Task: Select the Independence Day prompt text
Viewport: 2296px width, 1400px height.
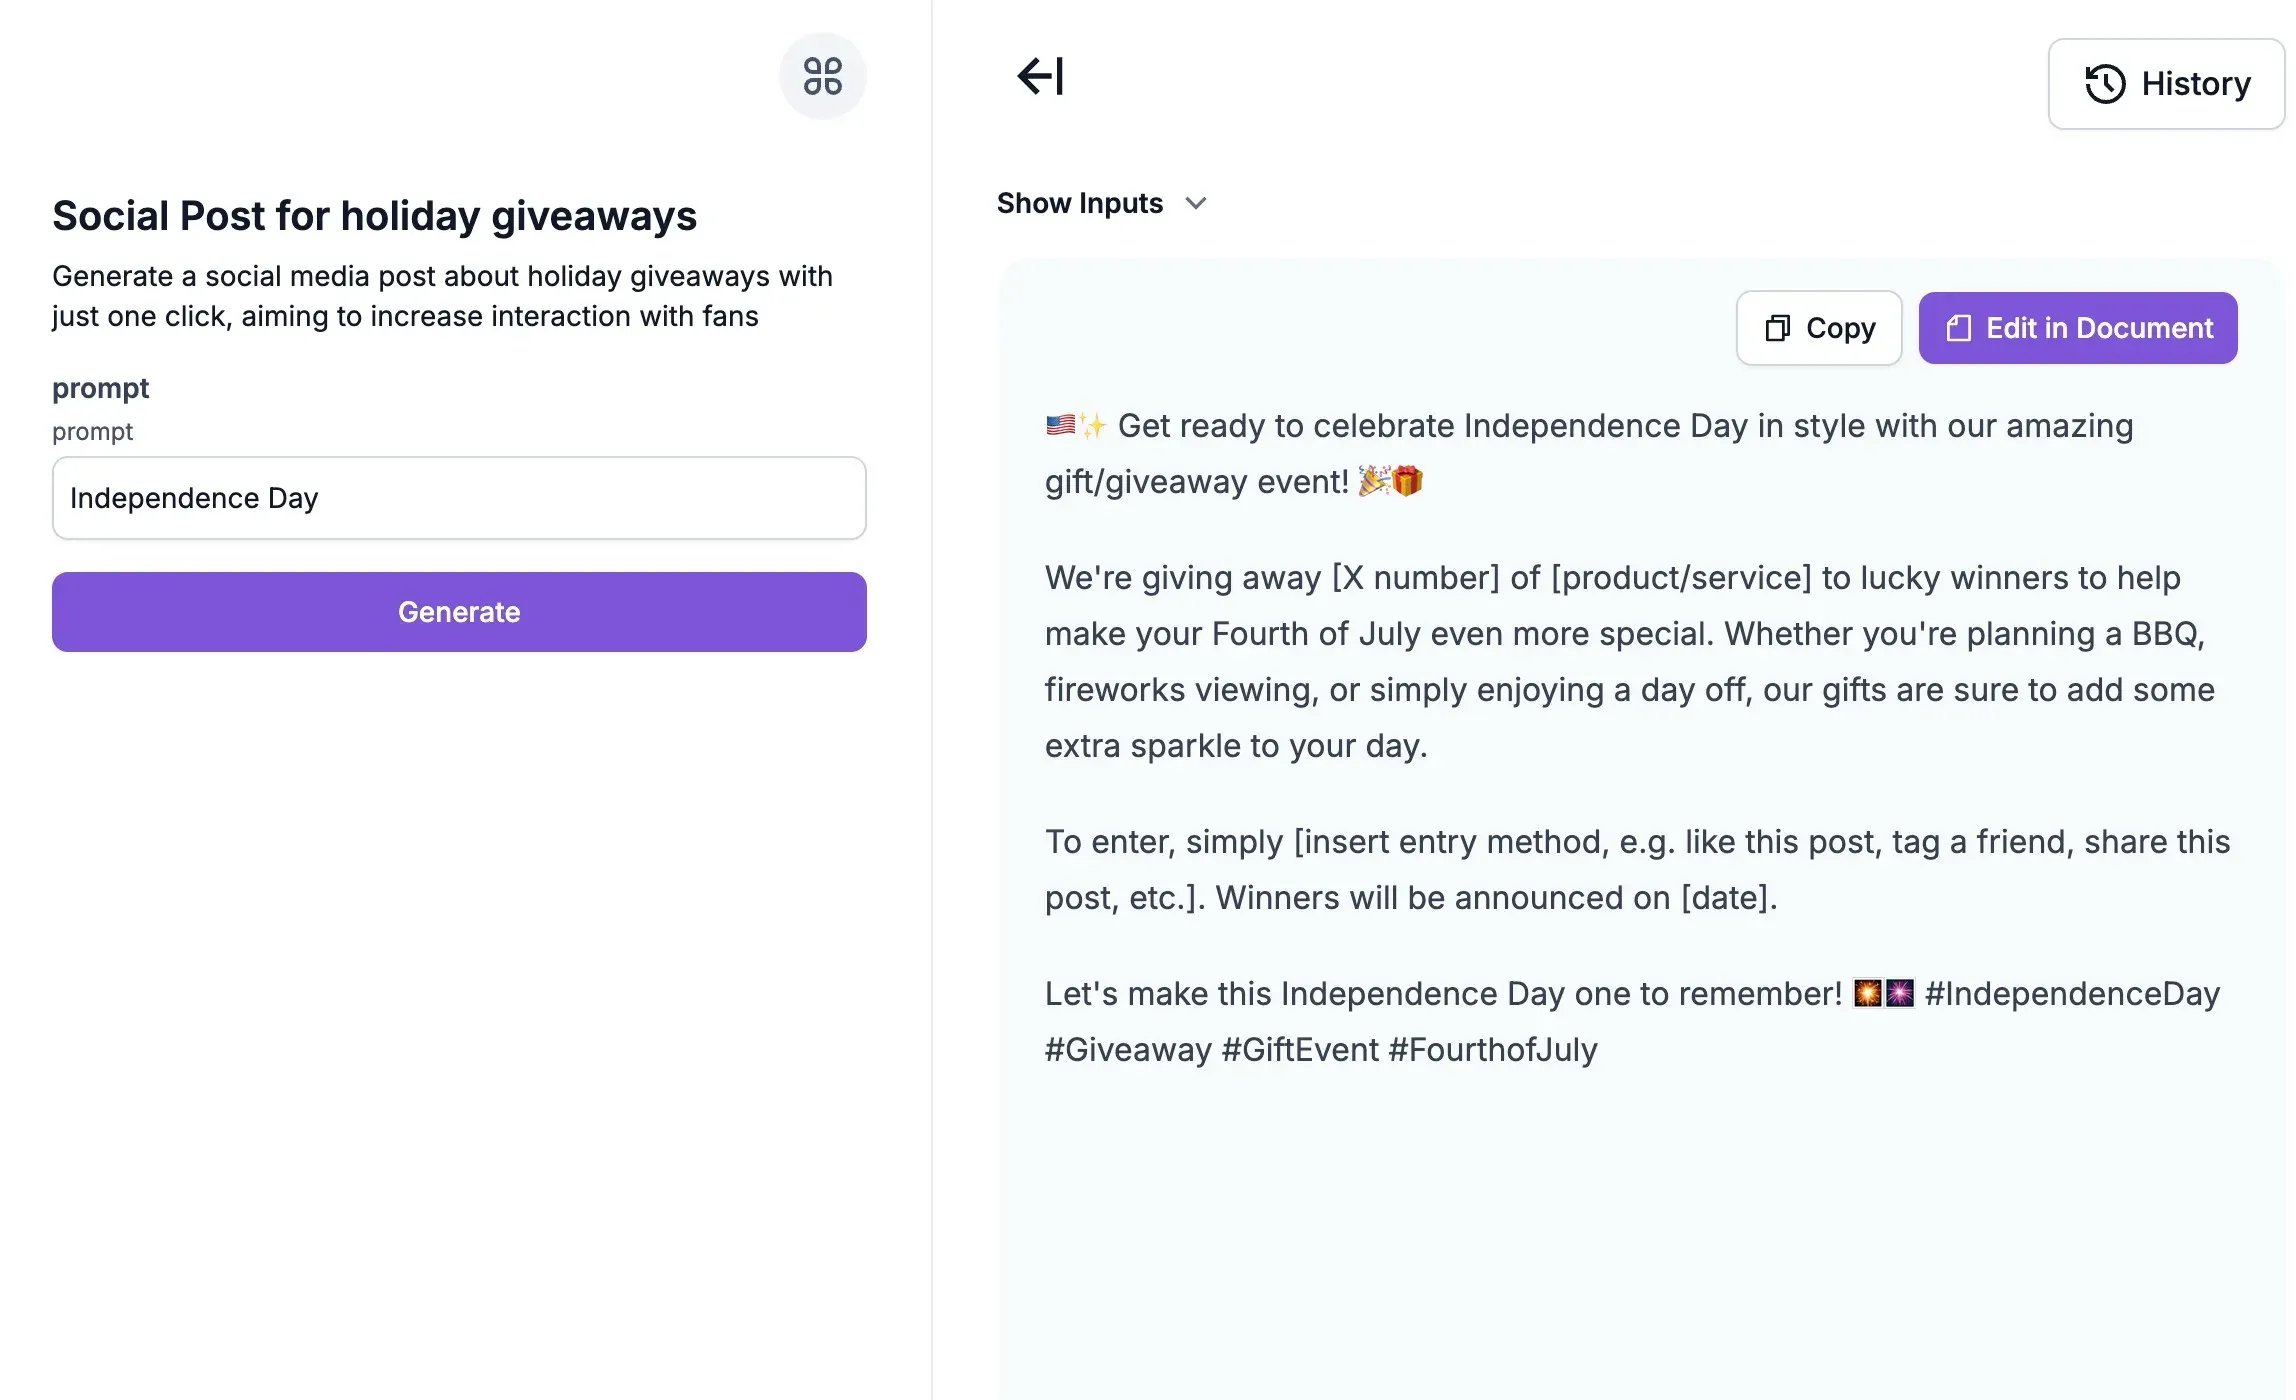Action: 195,498
